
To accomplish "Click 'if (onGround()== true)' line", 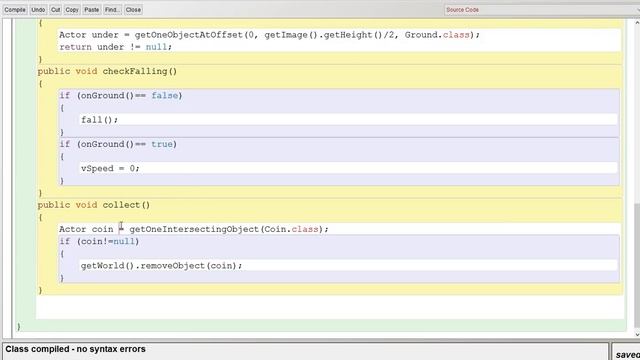I will pos(118,144).
